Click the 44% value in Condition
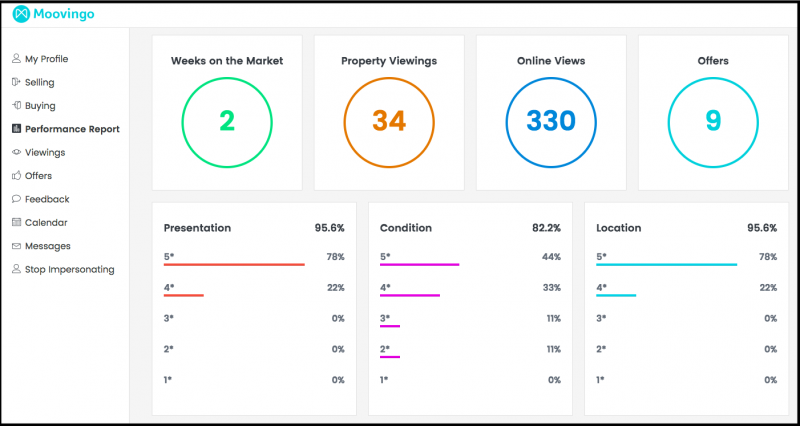 click(x=551, y=257)
